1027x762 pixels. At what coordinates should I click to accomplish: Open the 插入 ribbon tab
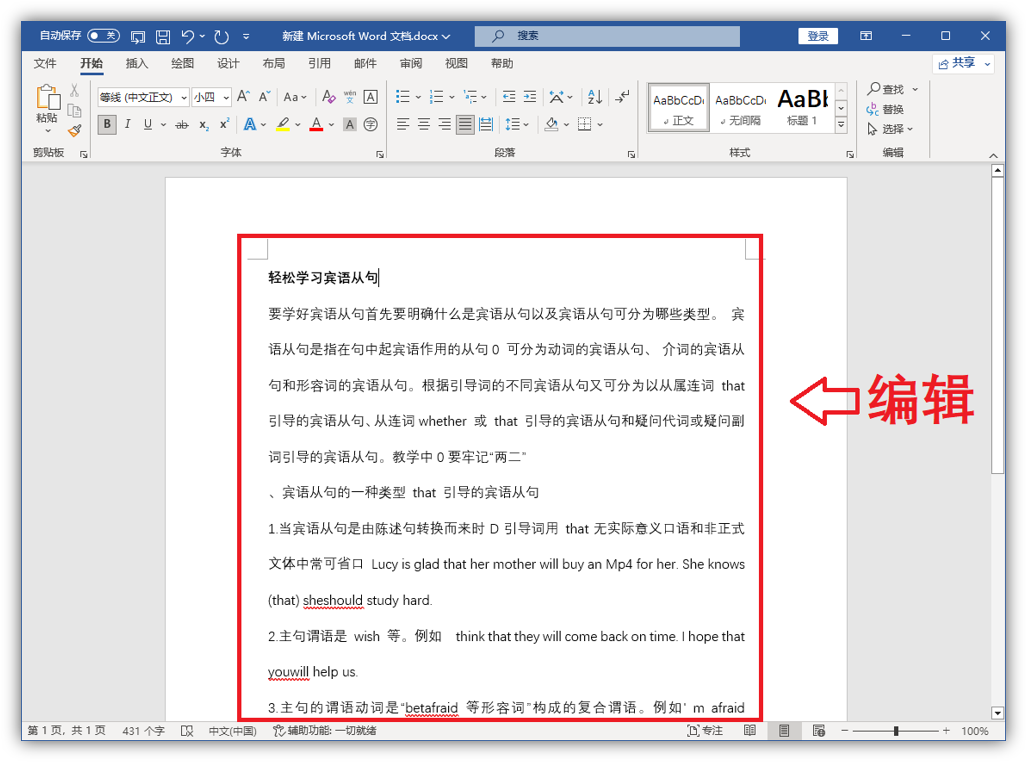pos(137,64)
